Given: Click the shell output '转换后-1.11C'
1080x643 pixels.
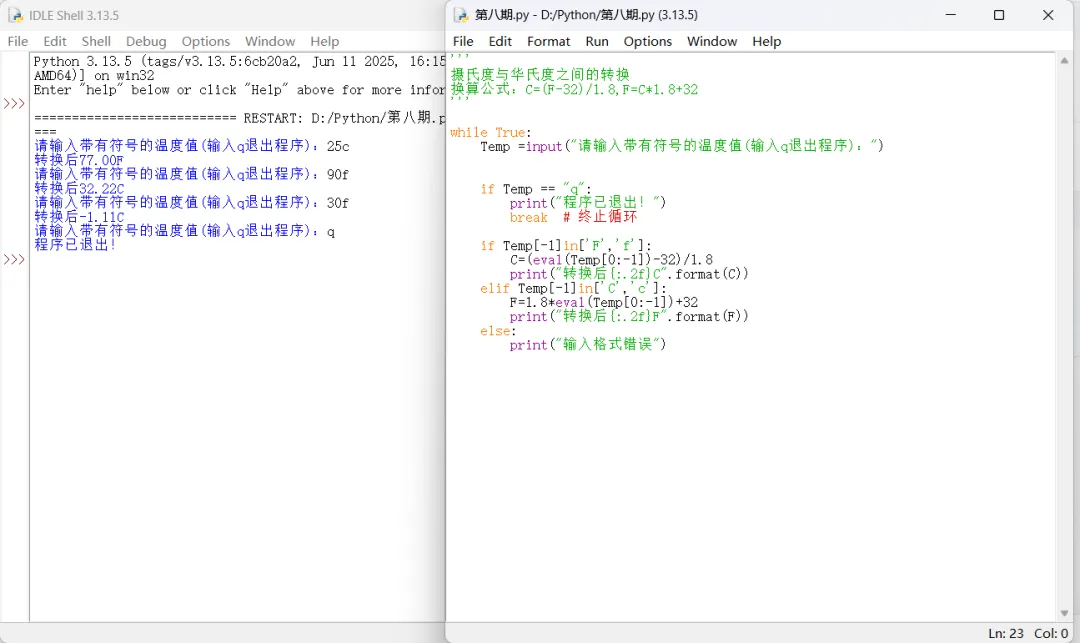Looking at the screenshot, I should [x=79, y=216].
